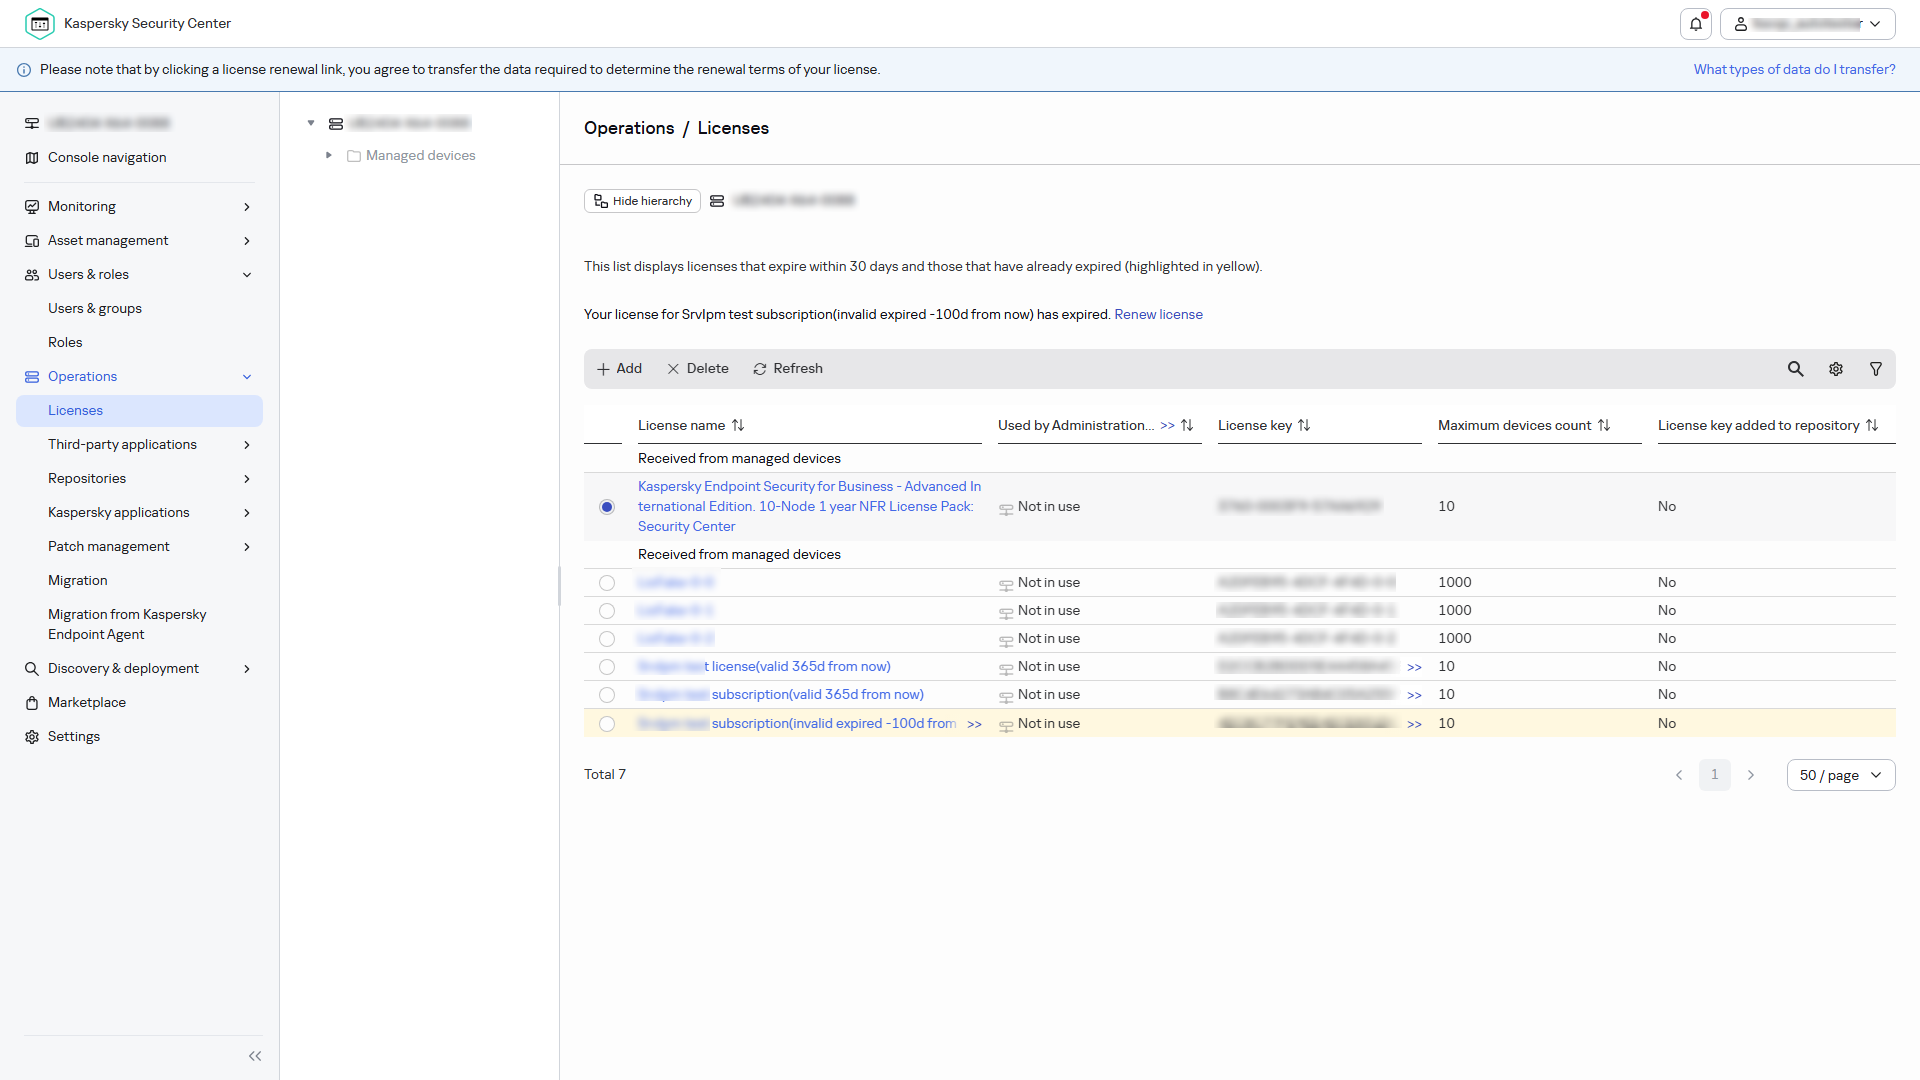The width and height of the screenshot is (1920, 1080).
Task: Select radio for license valid 365d row
Action: 607,667
